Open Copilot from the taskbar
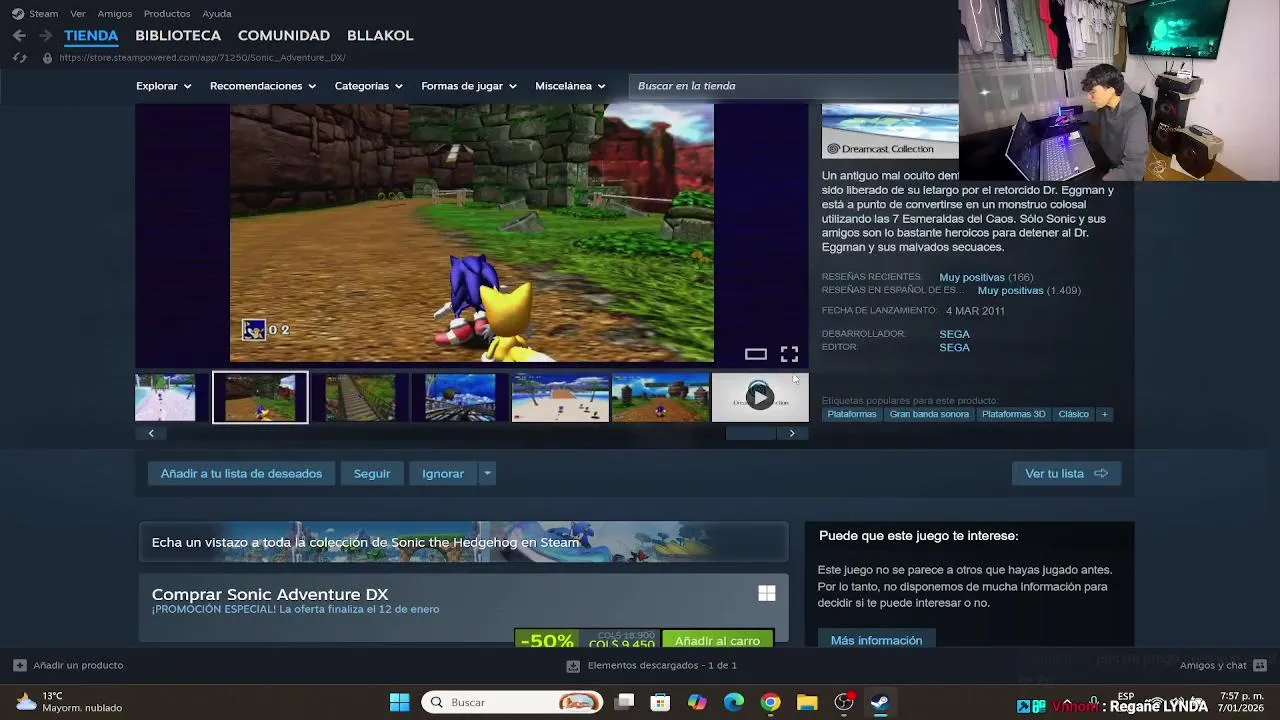 (697, 702)
